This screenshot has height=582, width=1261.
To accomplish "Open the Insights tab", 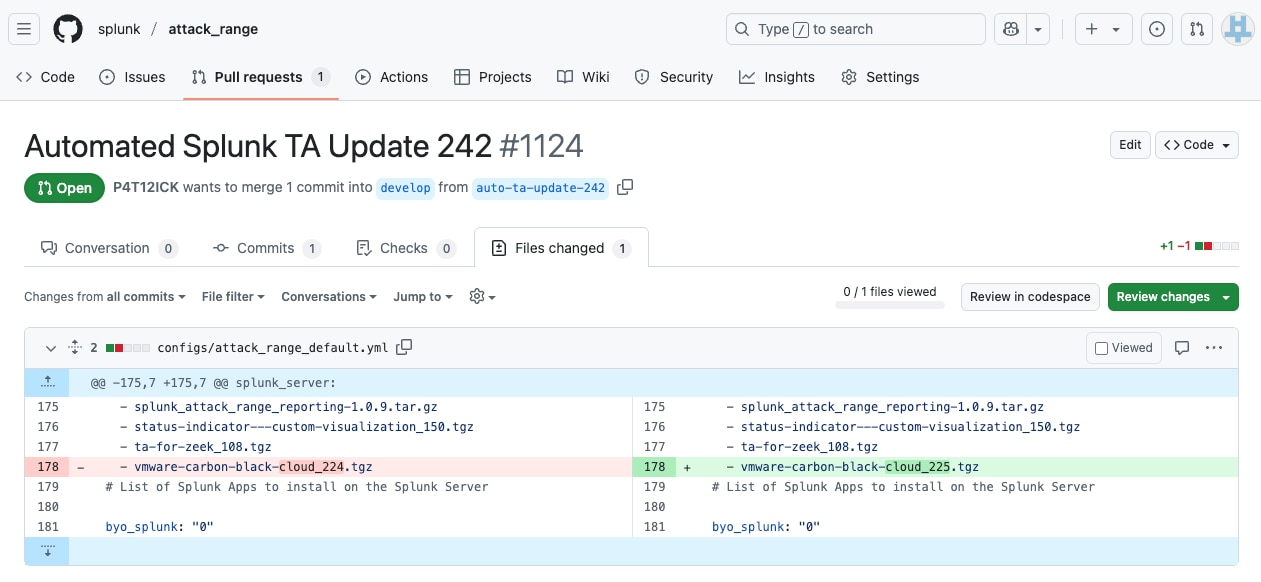I will pos(777,77).
